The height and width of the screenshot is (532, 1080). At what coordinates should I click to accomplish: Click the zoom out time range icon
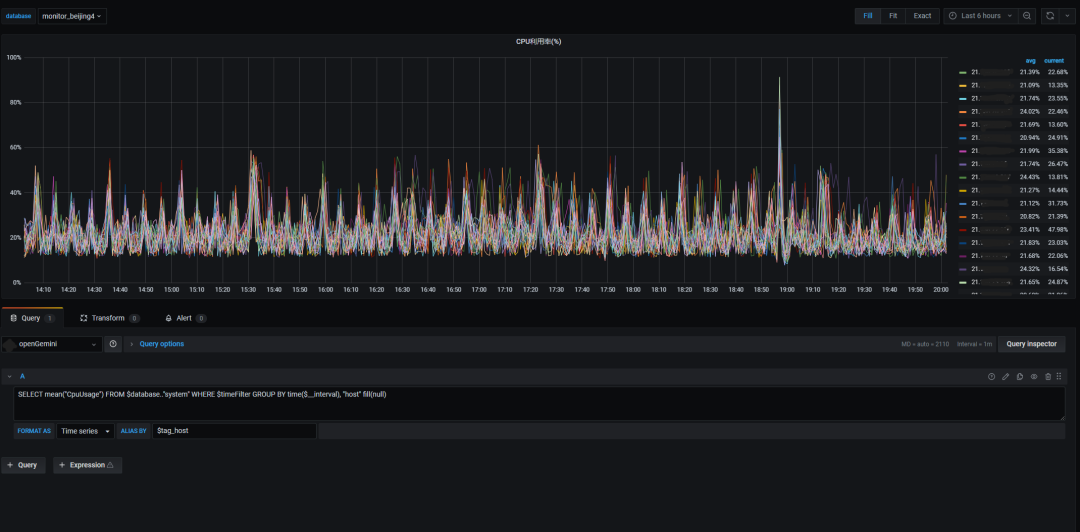[1027, 16]
